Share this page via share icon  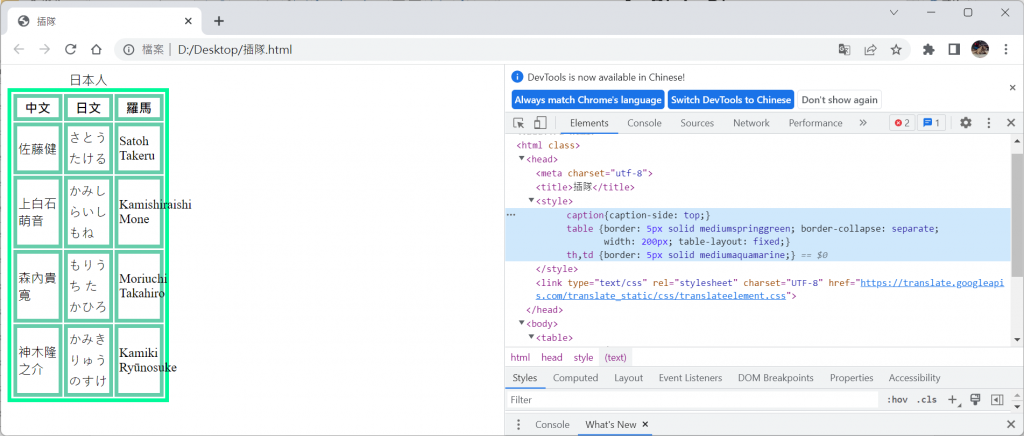870,50
